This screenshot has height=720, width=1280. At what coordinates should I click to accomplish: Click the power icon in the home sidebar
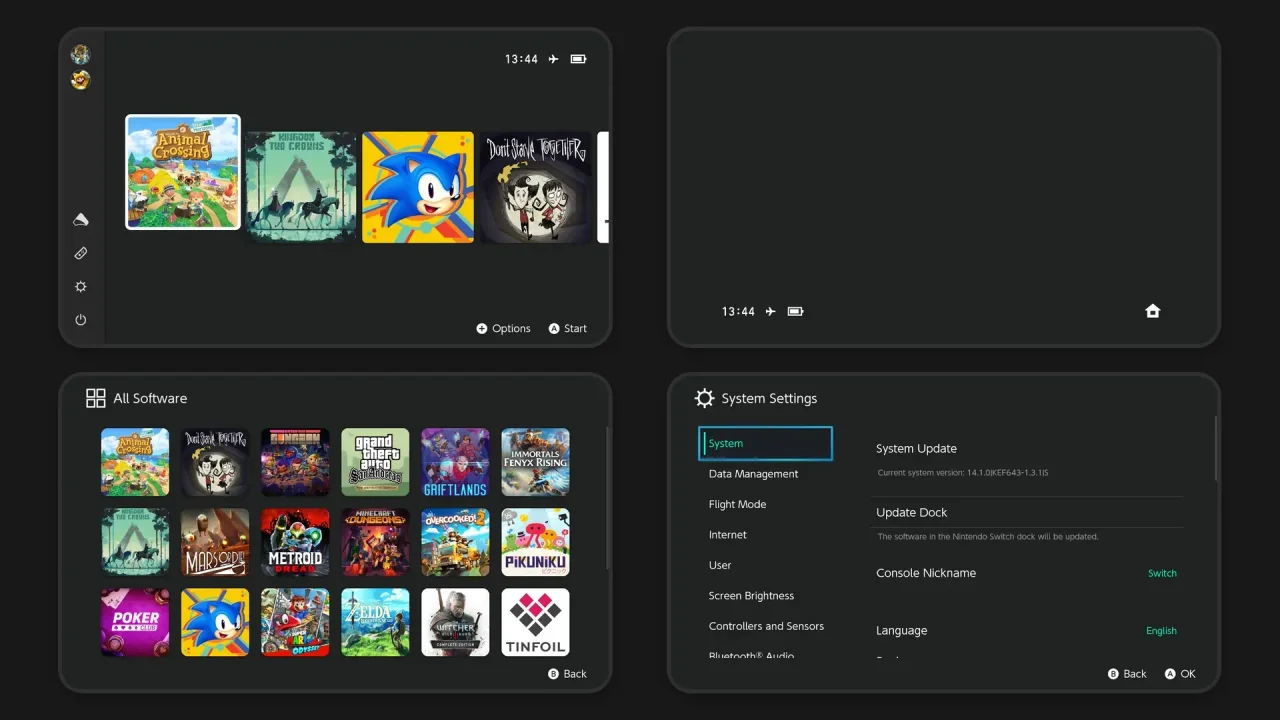tap(81, 320)
